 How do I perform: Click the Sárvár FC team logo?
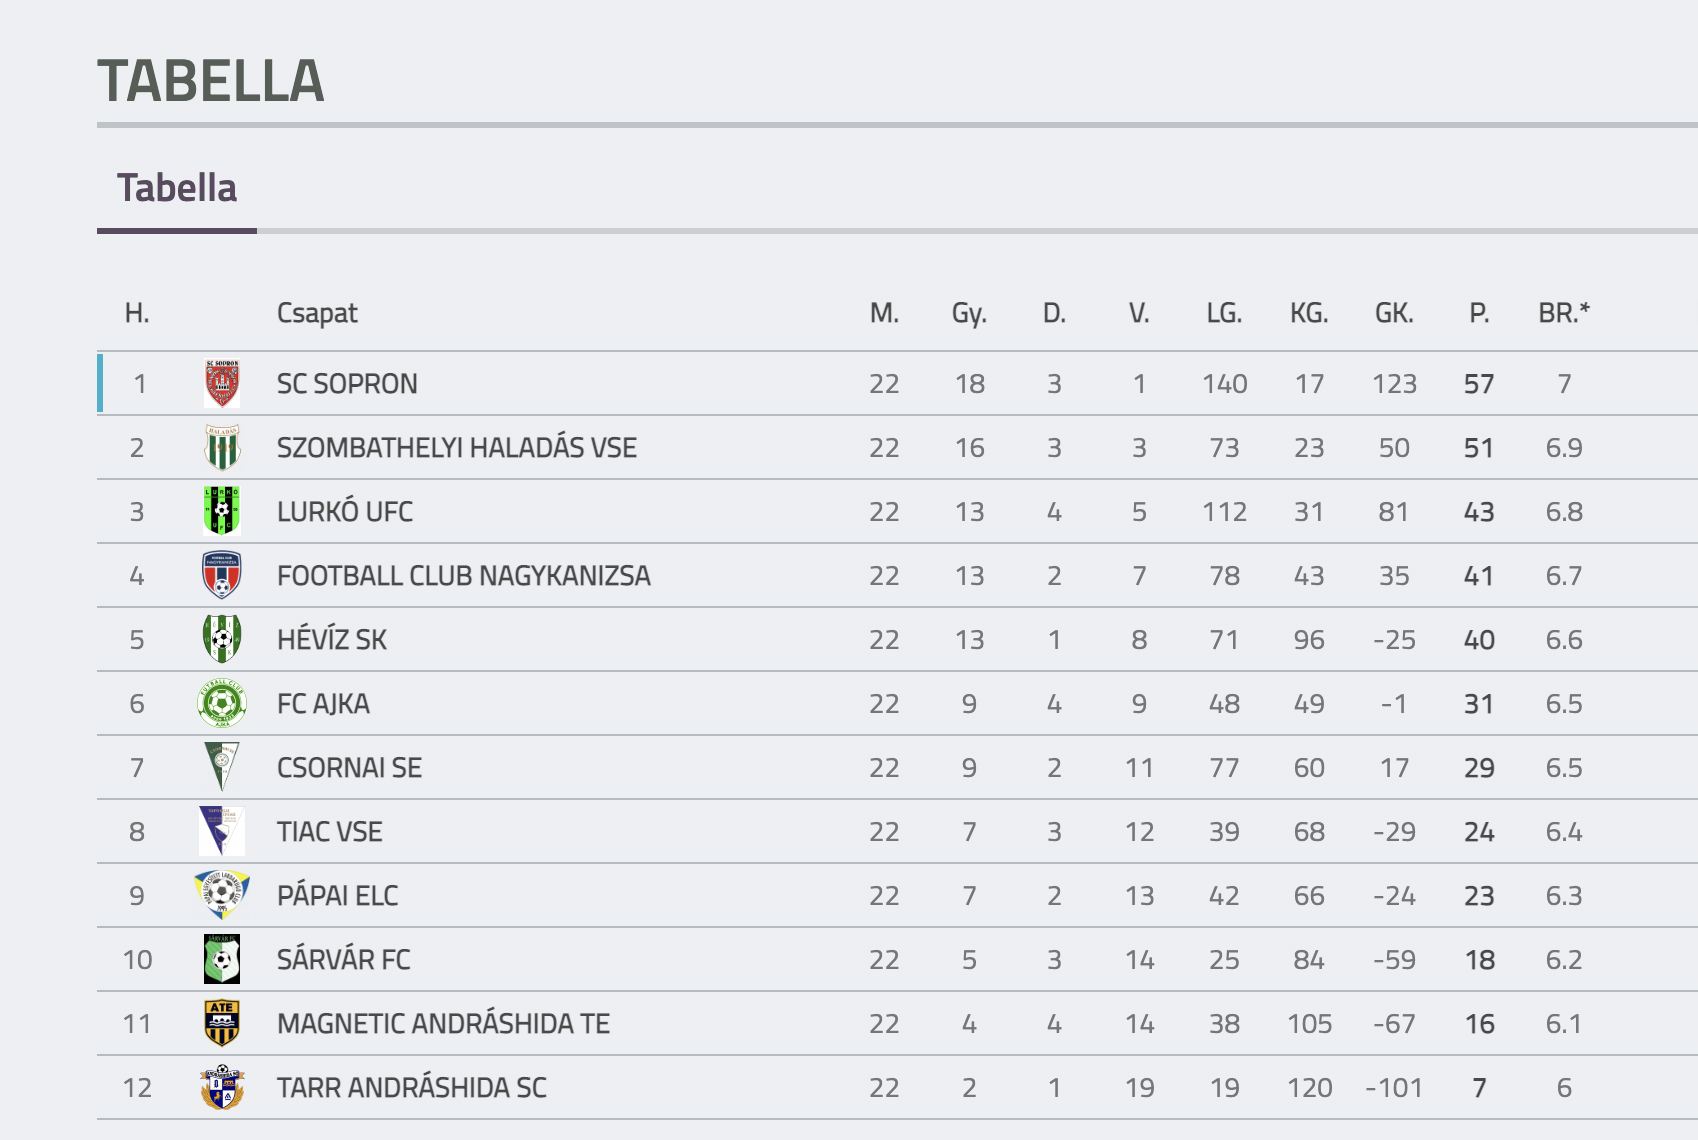coord(222,960)
